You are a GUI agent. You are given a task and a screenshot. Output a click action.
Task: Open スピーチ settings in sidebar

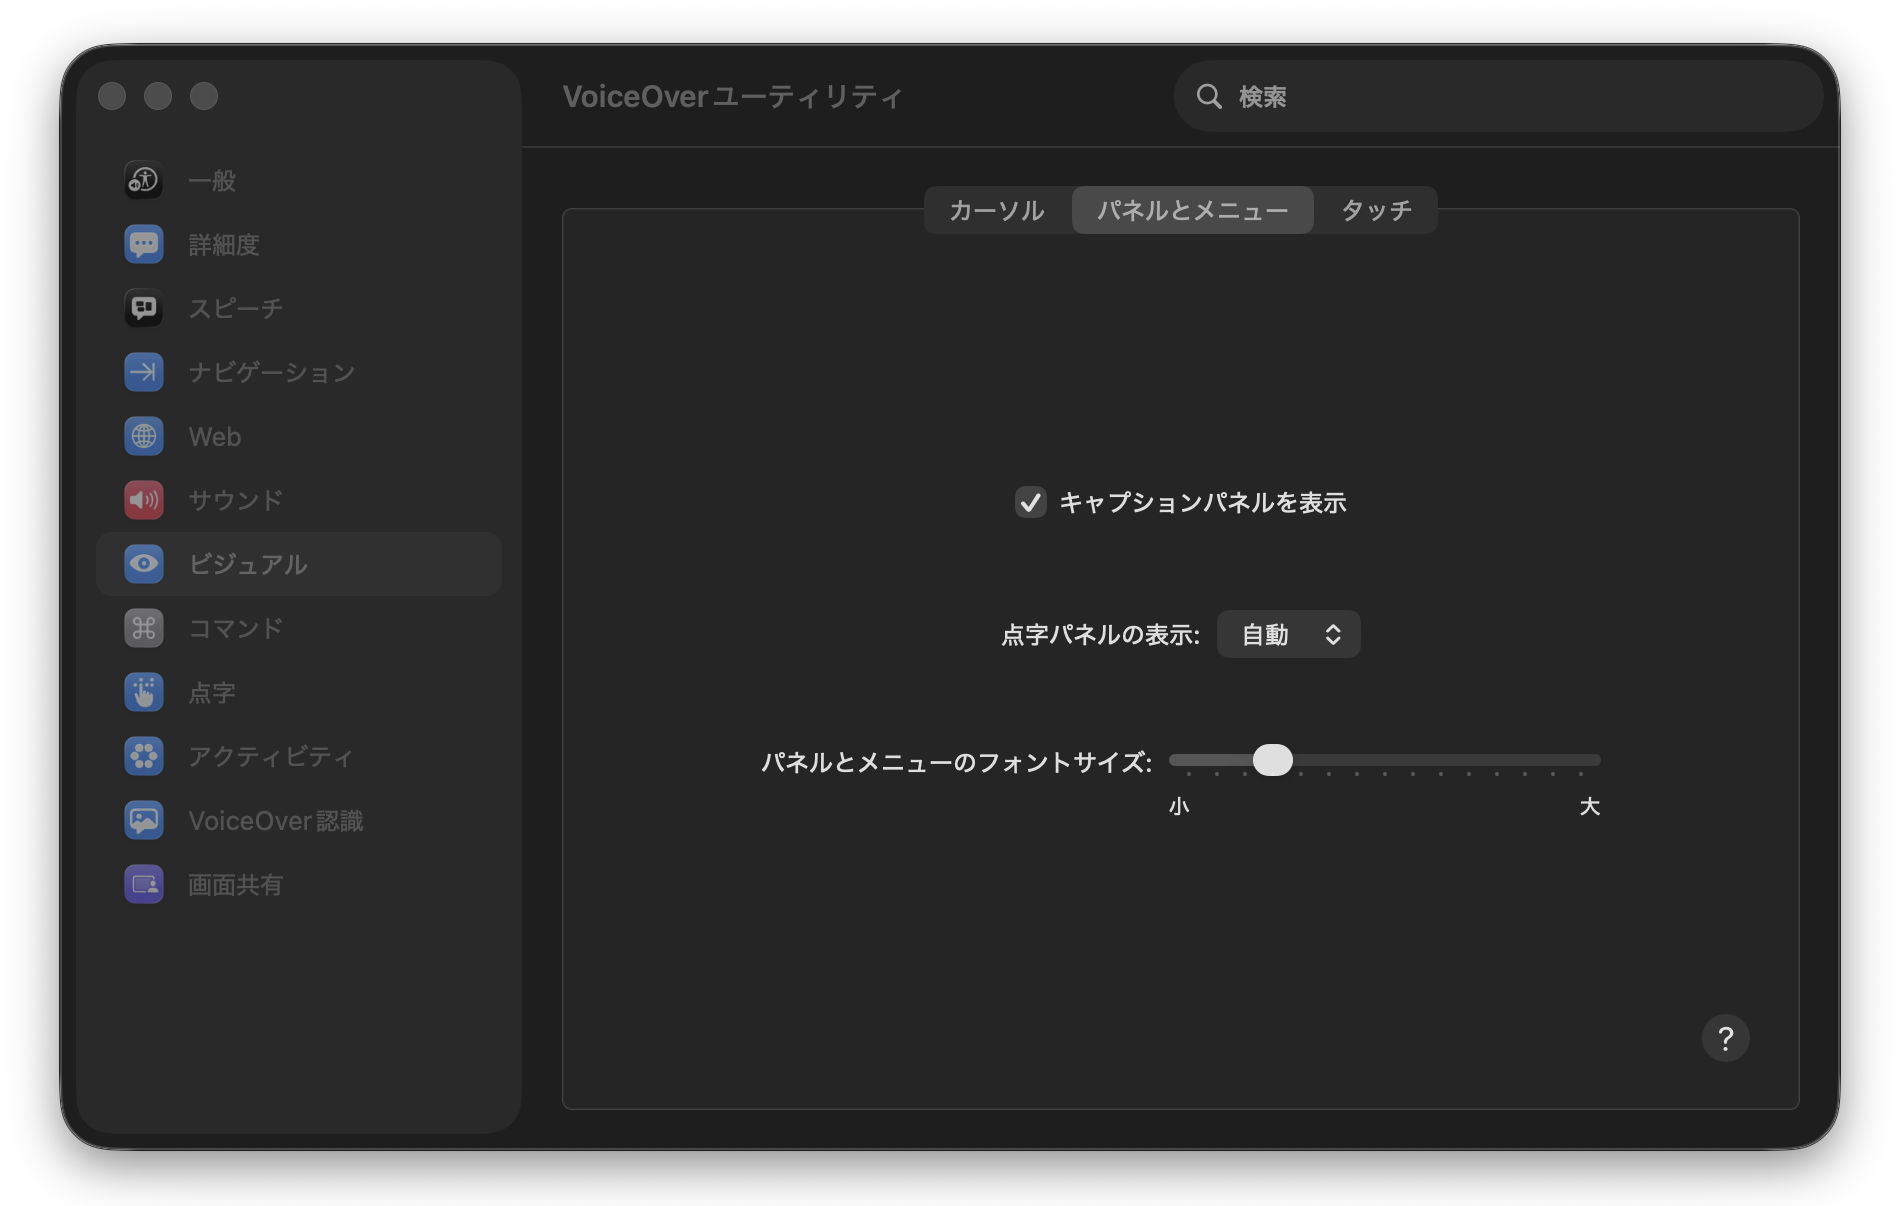(x=236, y=308)
